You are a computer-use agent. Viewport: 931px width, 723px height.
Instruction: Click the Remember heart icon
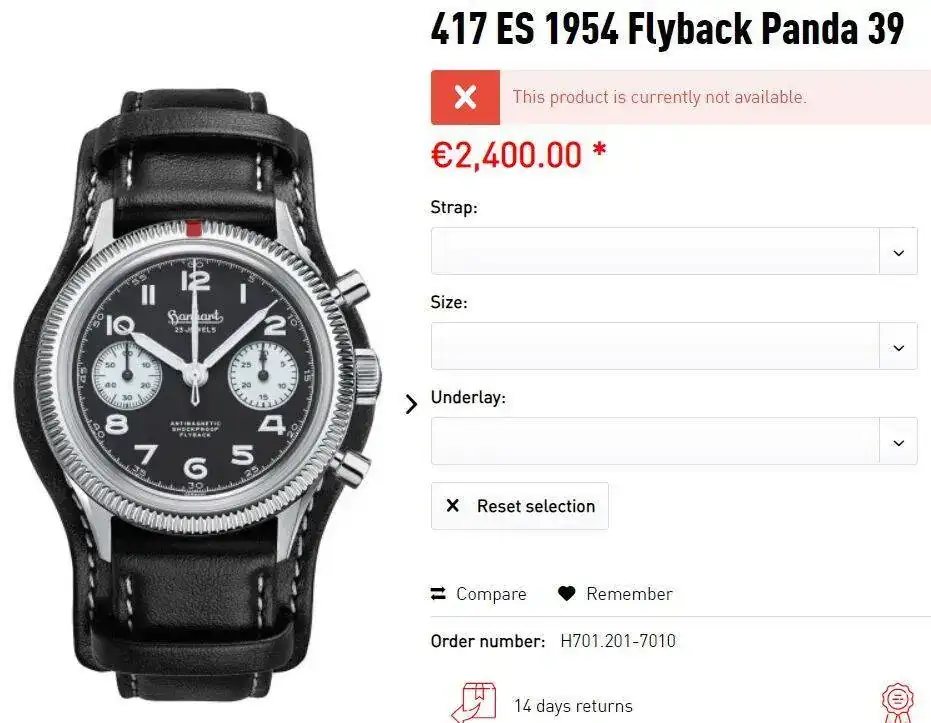coord(566,594)
